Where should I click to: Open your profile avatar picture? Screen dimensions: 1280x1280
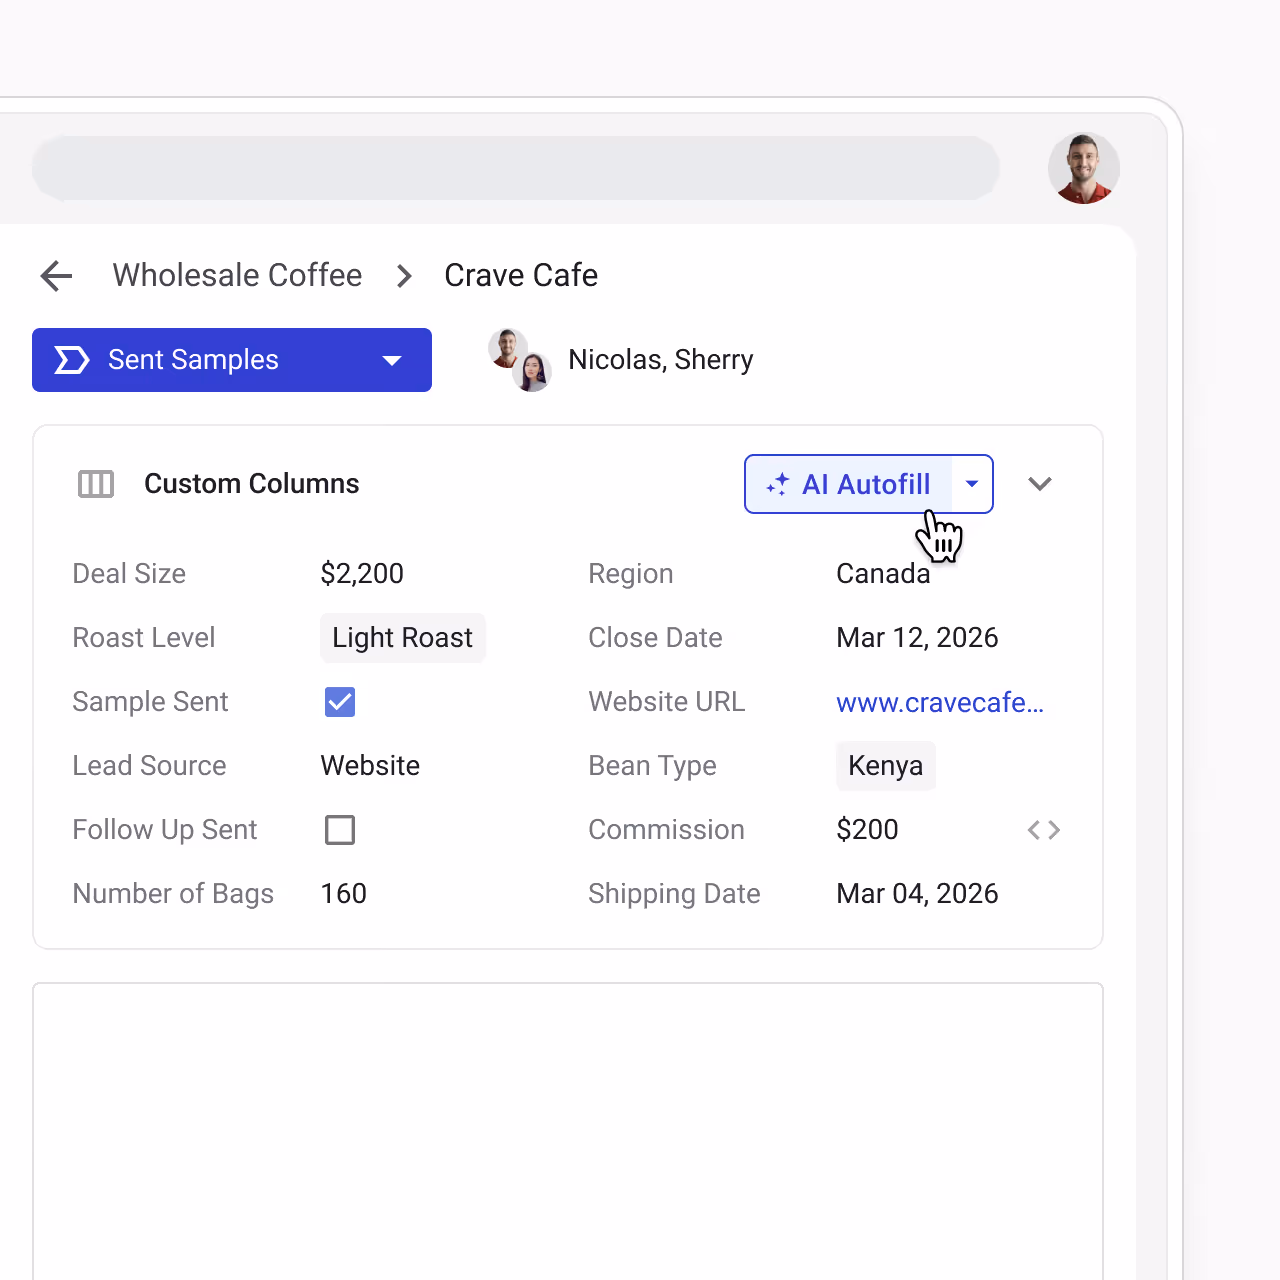(x=1084, y=168)
